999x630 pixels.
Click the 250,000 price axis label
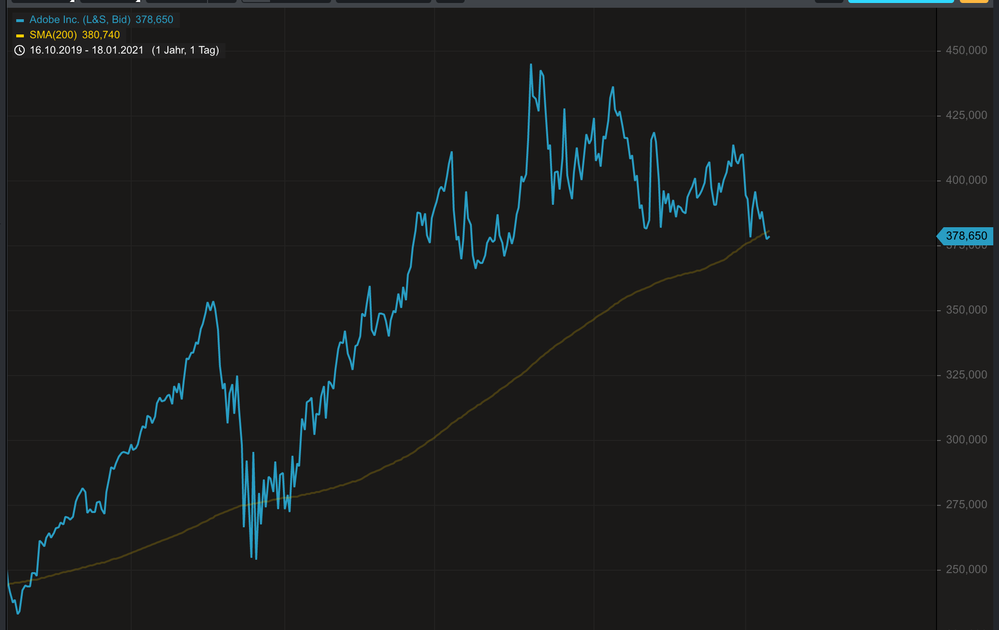click(x=966, y=571)
